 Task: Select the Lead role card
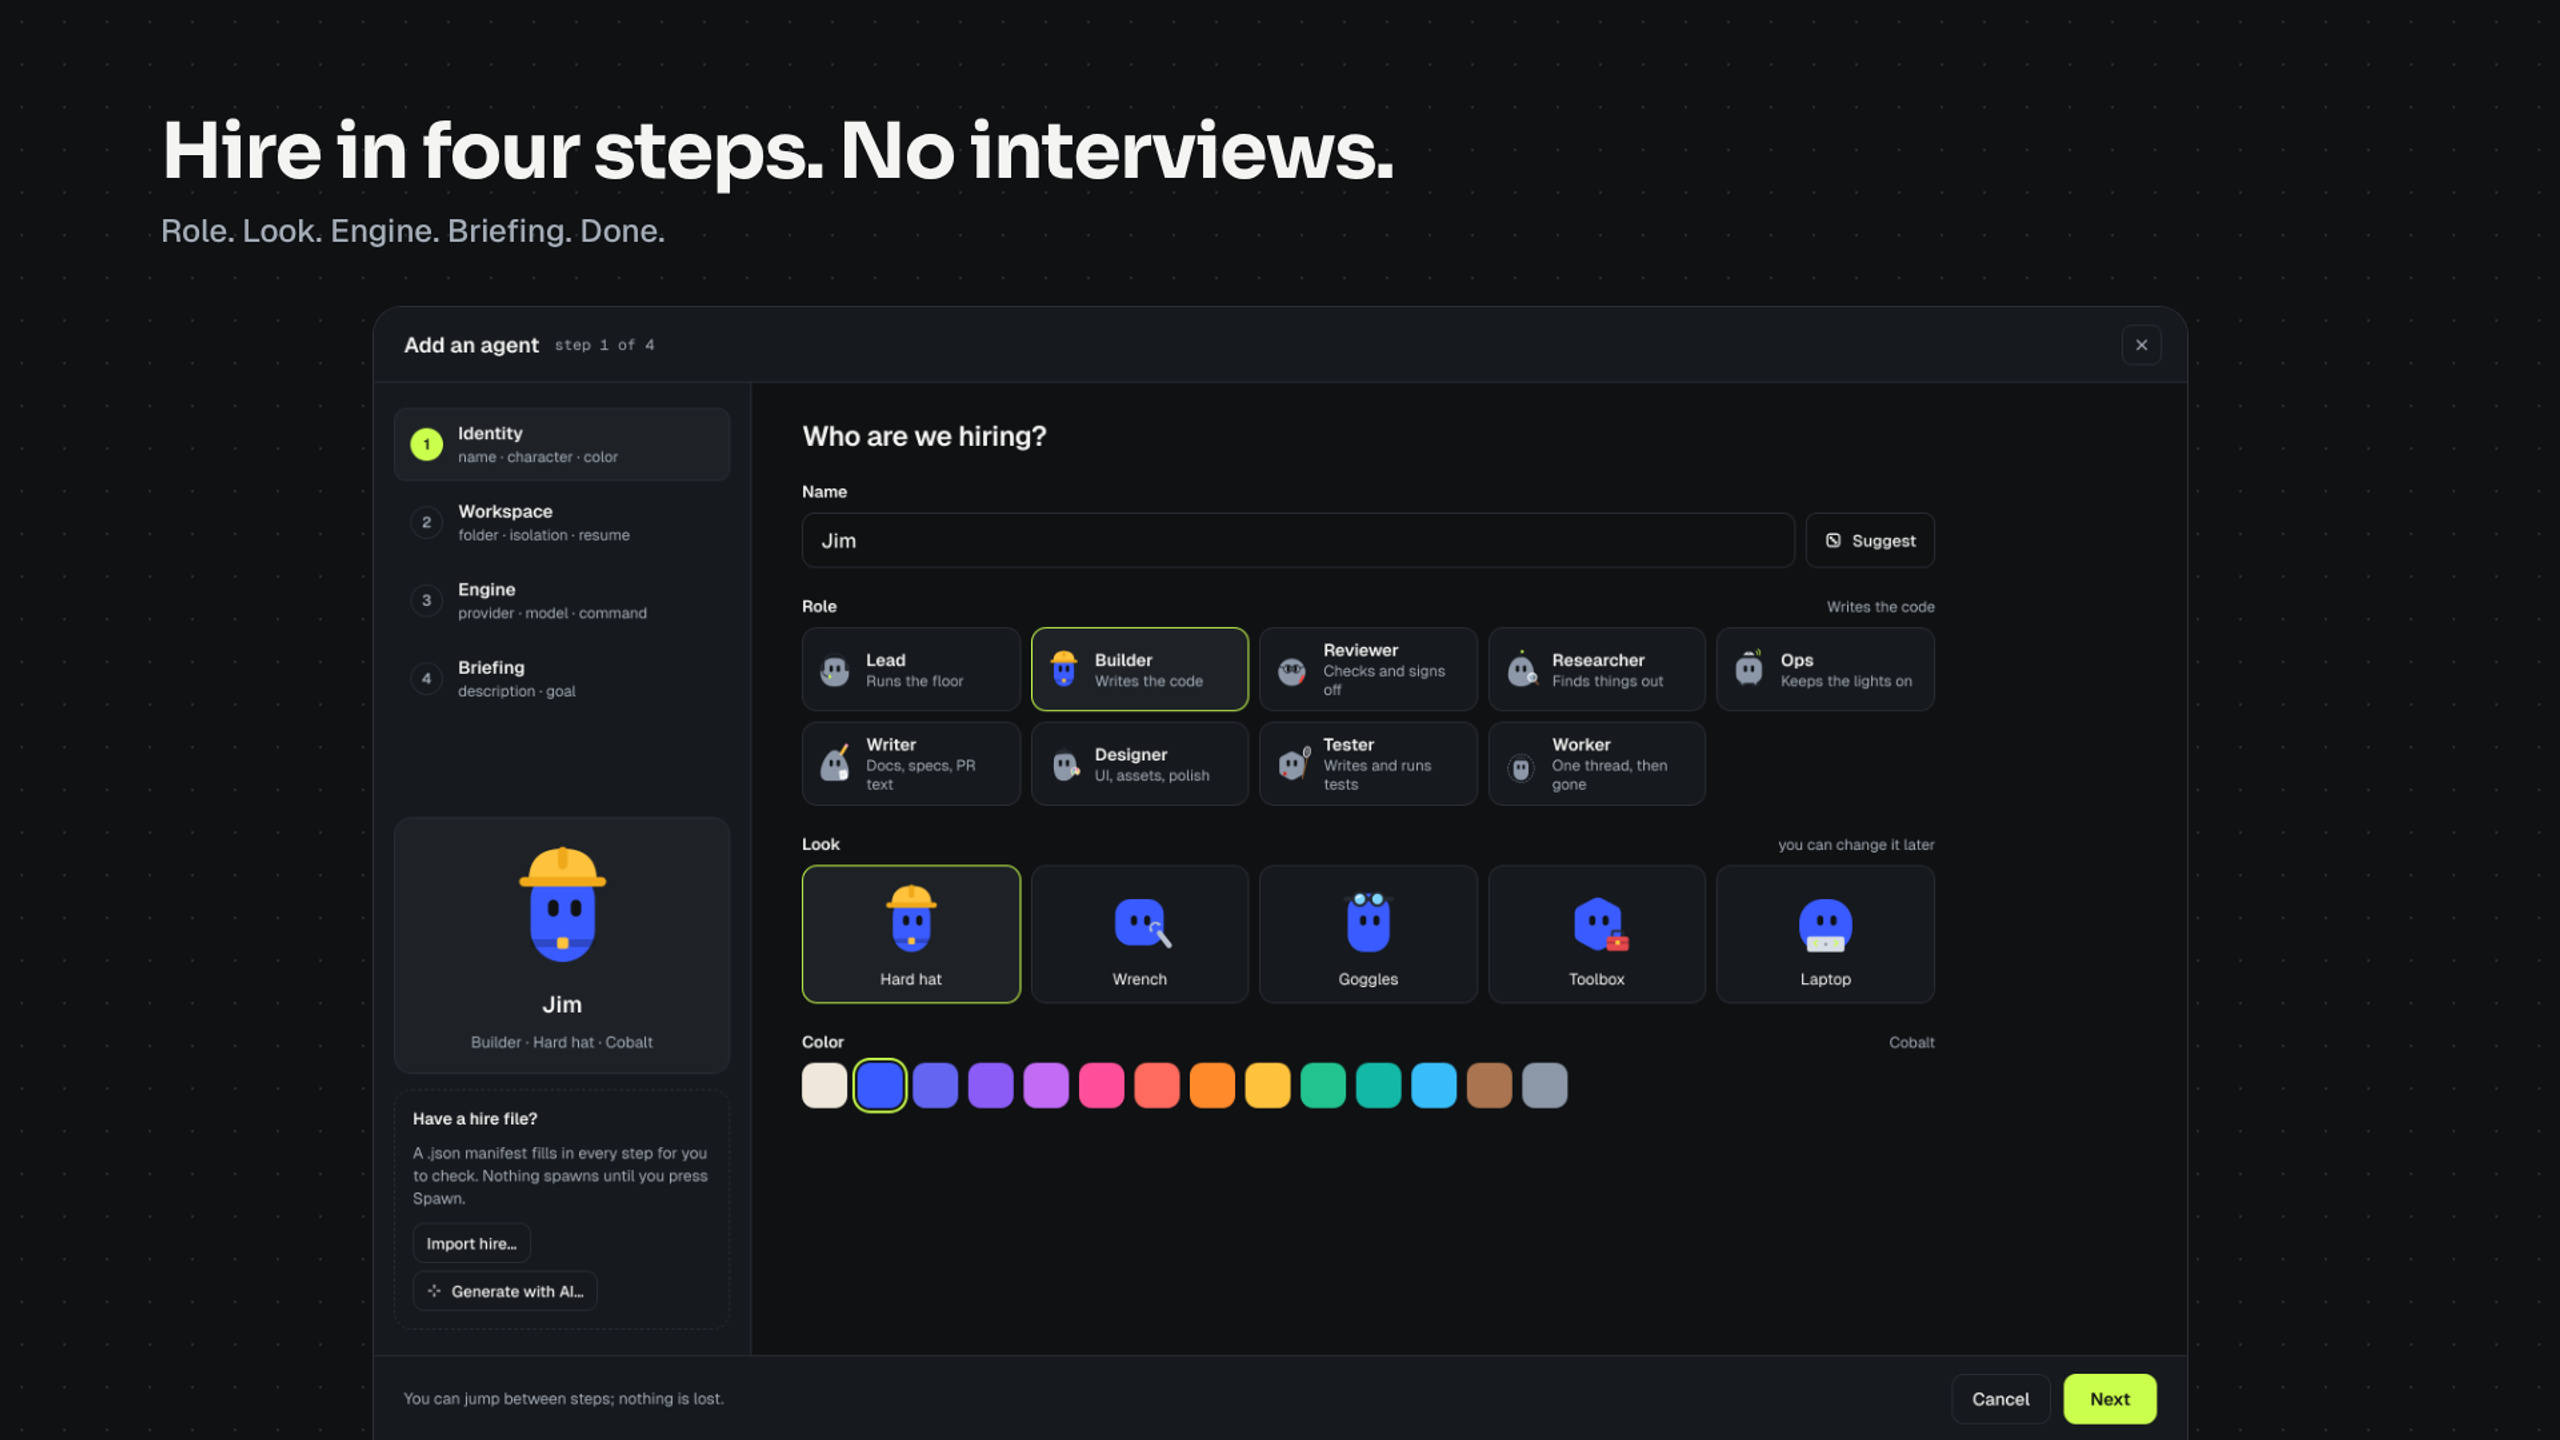coord(910,669)
